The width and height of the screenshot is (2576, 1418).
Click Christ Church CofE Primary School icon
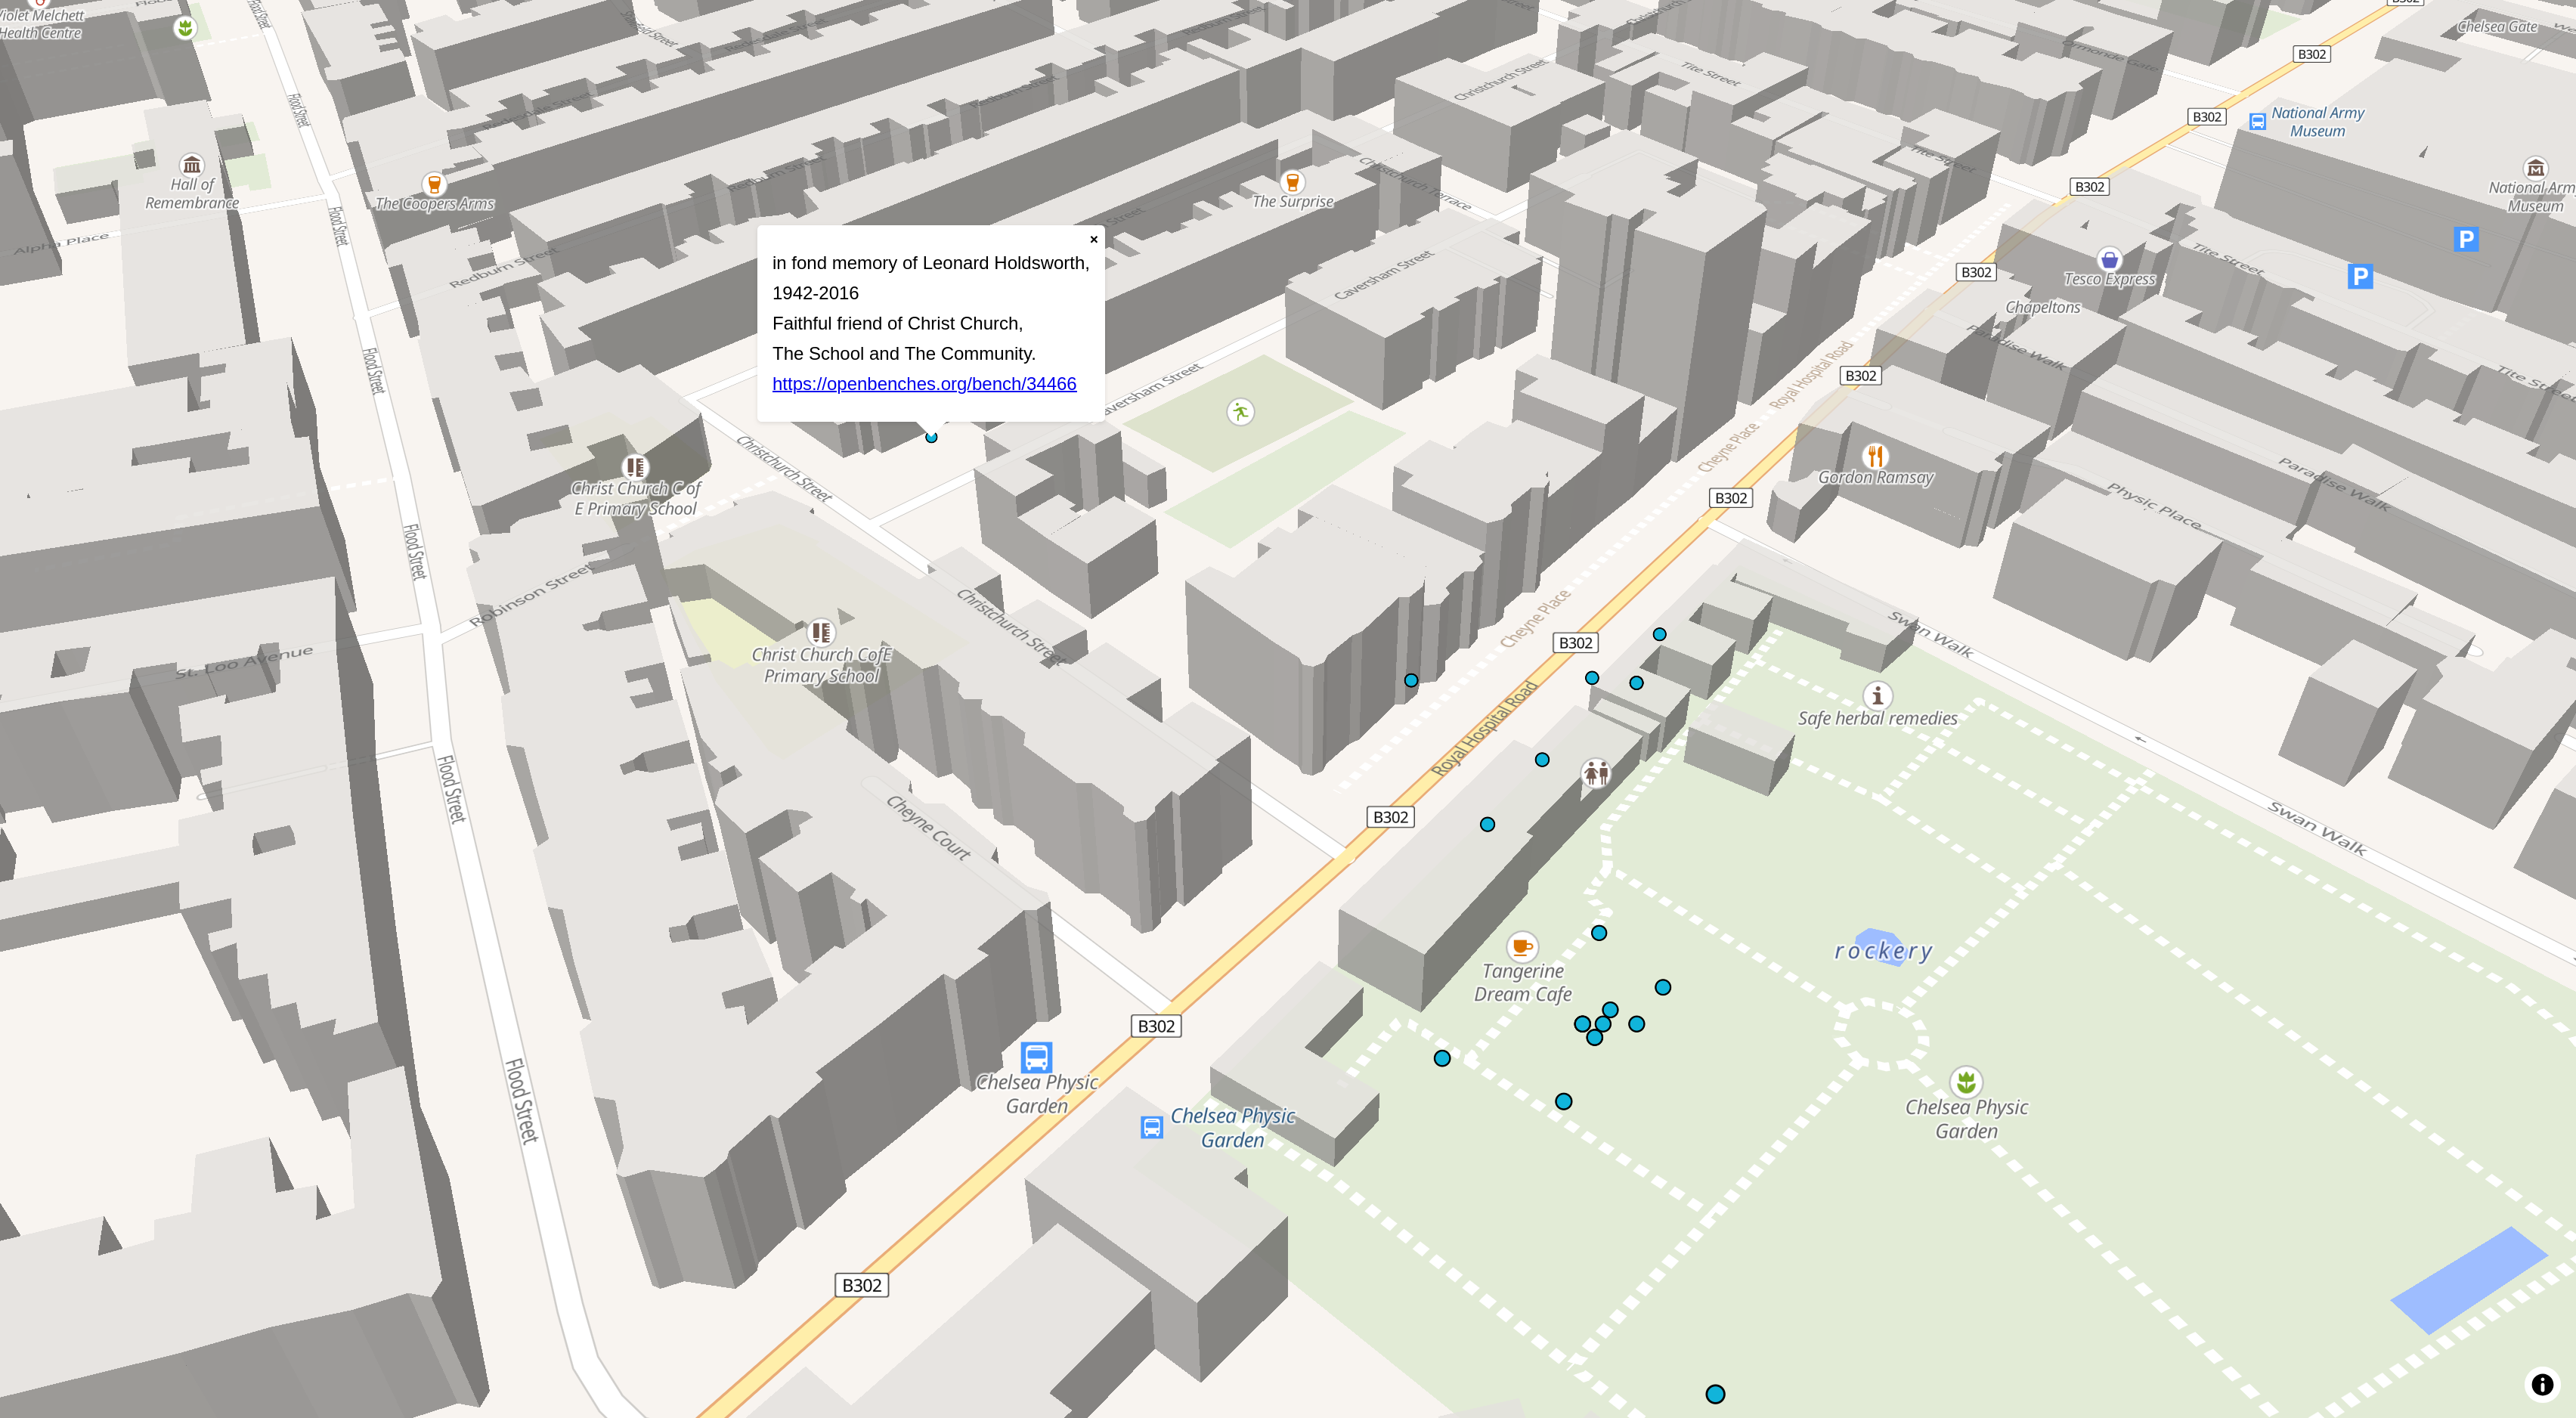pos(821,632)
